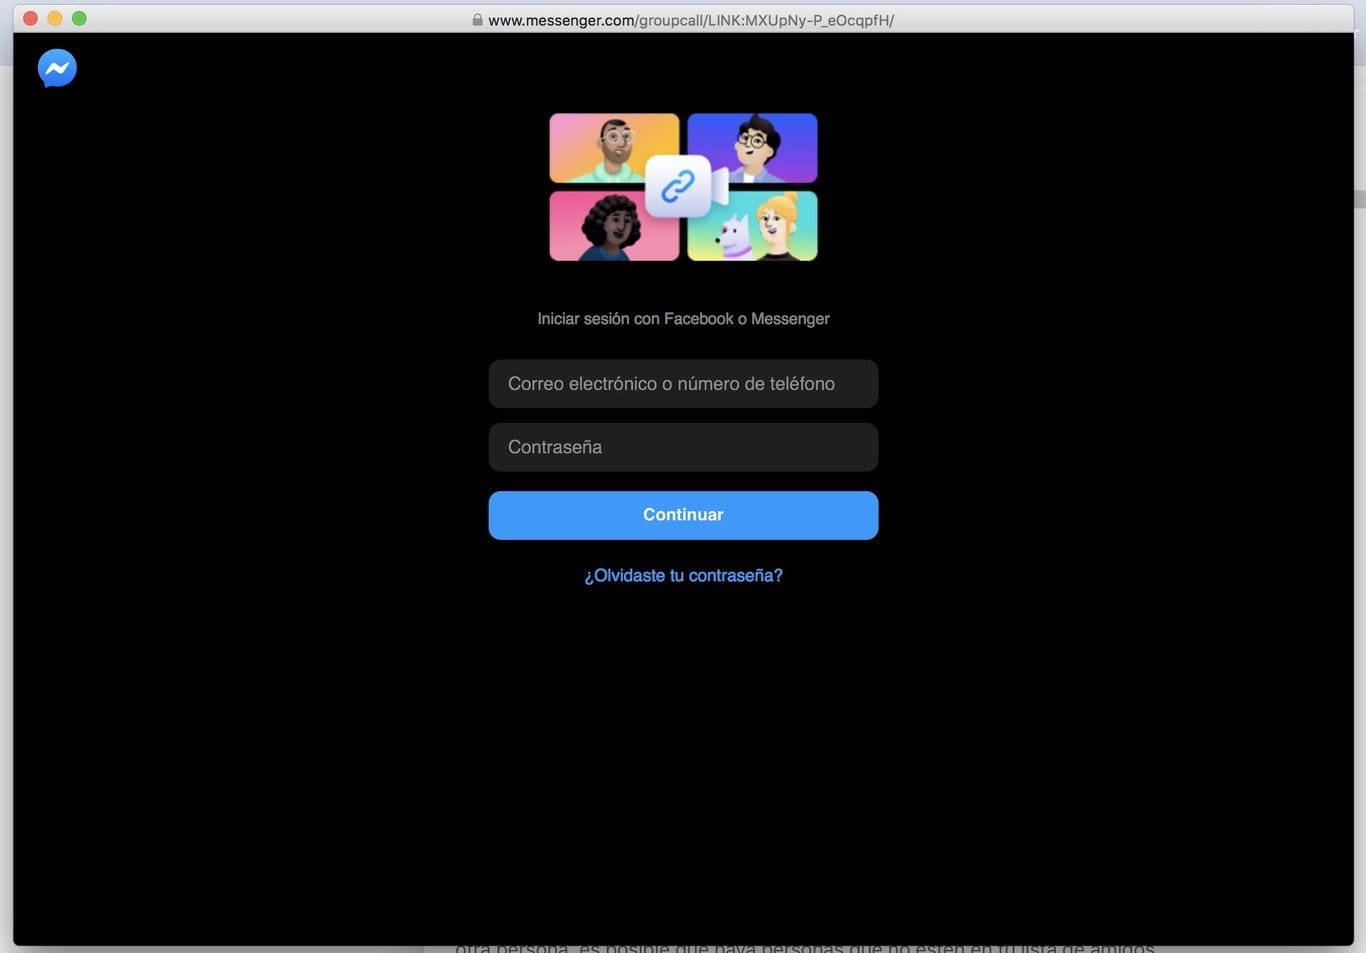
Task: Minimize the window with yellow button
Action: point(55,18)
